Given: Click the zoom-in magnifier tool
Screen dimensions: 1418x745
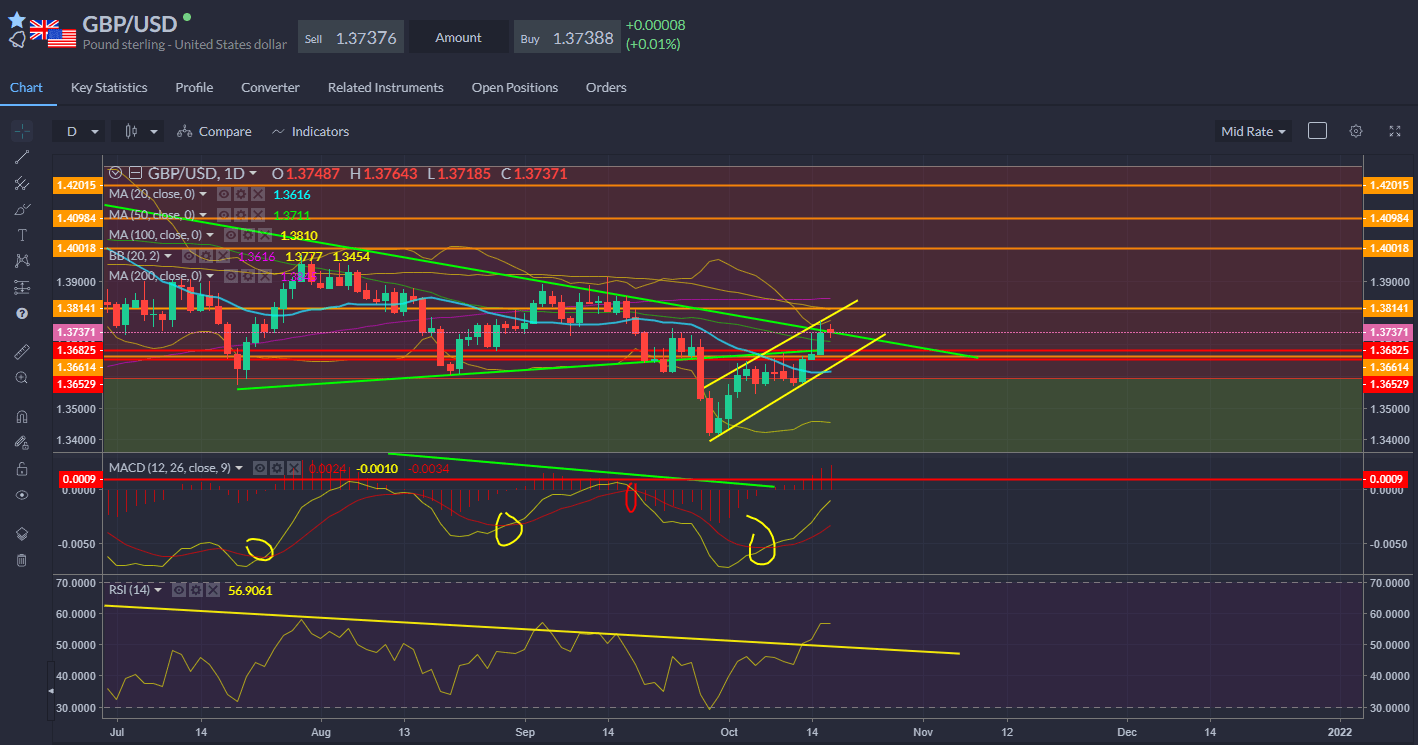Looking at the screenshot, I should 21,377.
